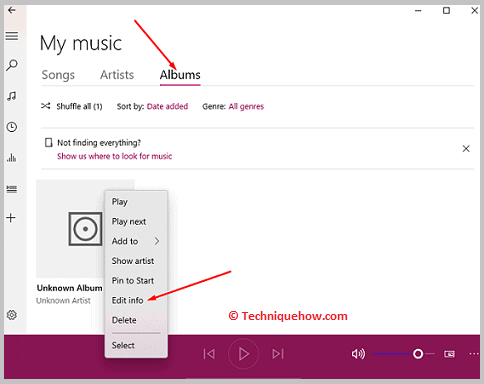Mute using the volume speaker icon
This screenshot has height=384, width=484.
[x=358, y=354]
